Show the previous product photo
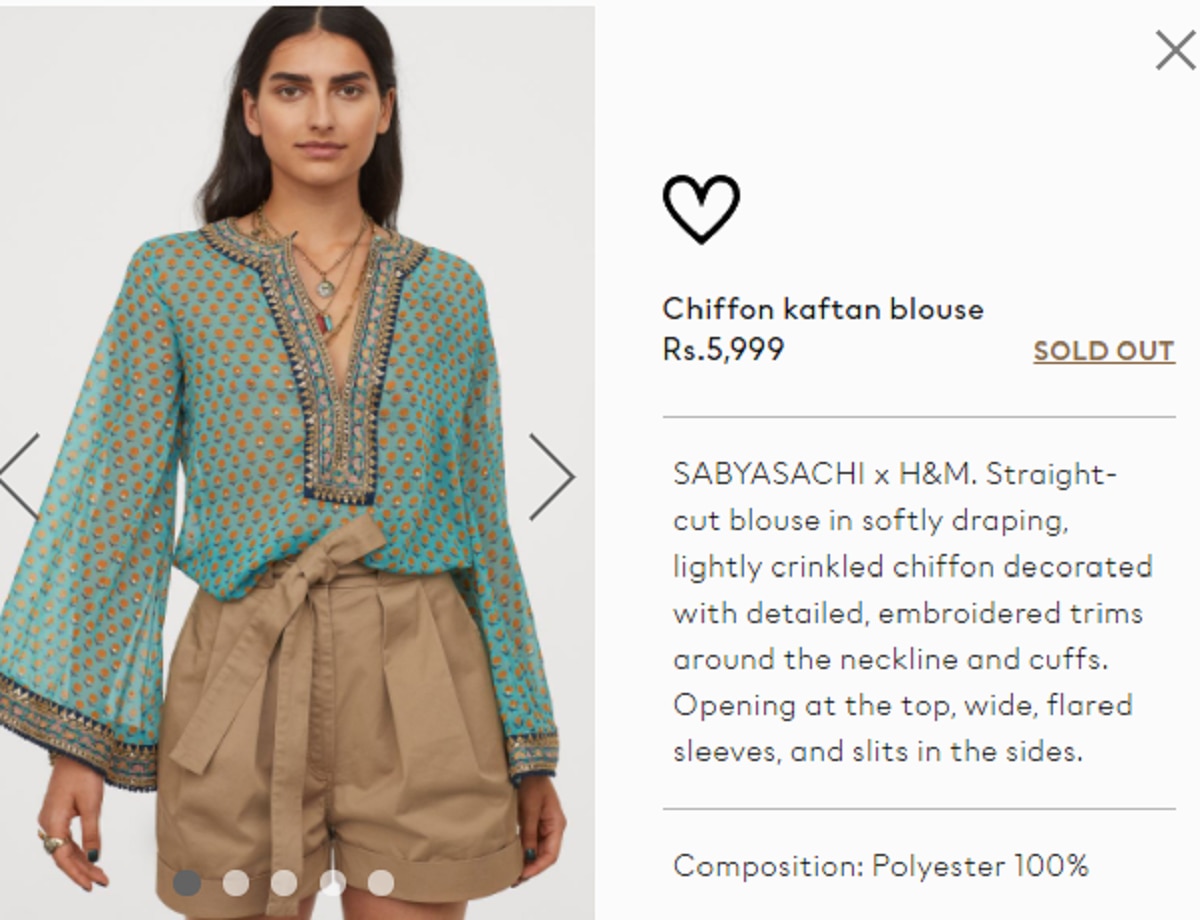 point(20,477)
